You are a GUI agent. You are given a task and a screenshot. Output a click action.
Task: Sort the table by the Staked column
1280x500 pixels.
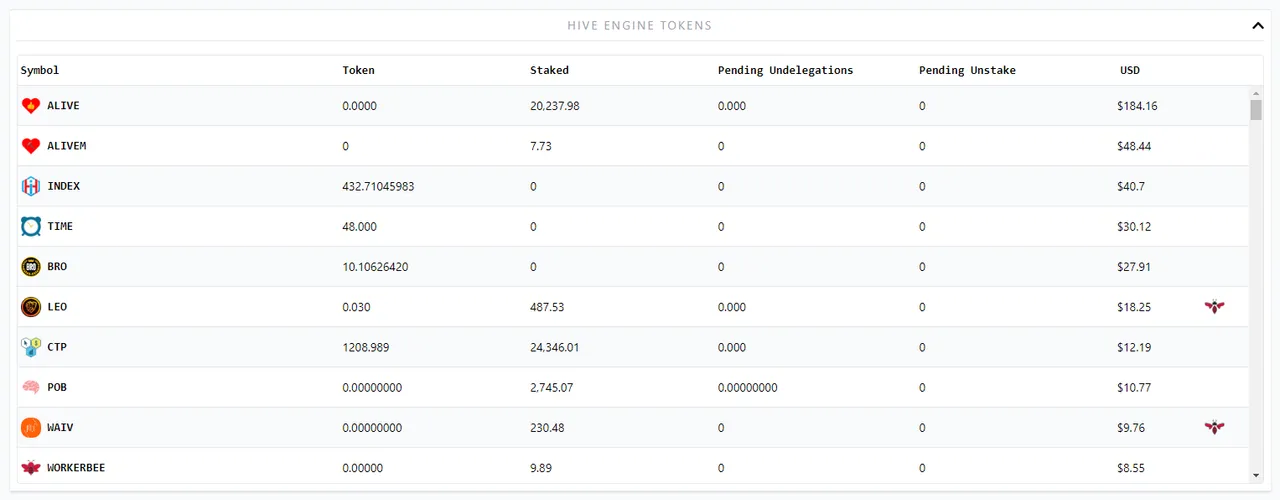pyautogui.click(x=549, y=70)
